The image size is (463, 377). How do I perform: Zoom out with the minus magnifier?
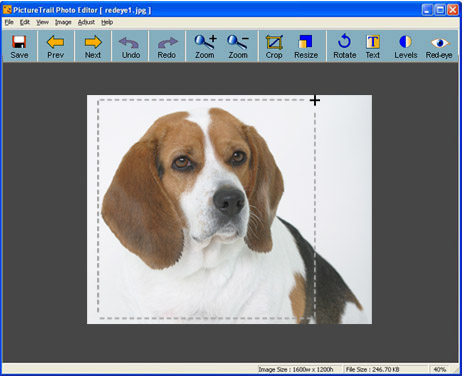point(238,46)
